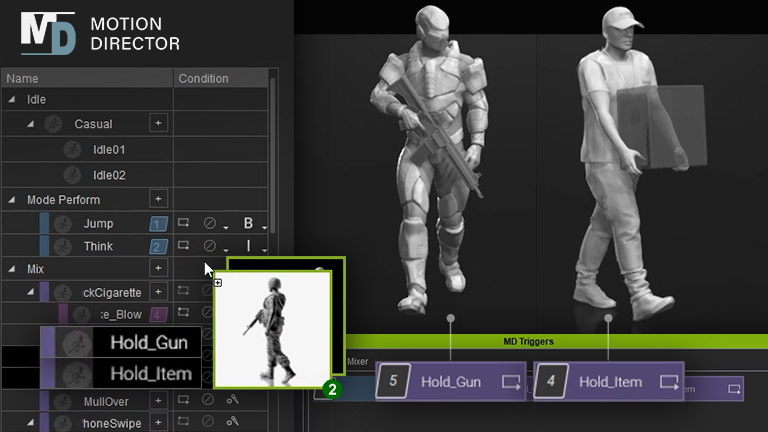Screen dimensions: 768x432
Task: Click the walking soldier preview thumbnail
Action: pyautogui.click(x=273, y=330)
